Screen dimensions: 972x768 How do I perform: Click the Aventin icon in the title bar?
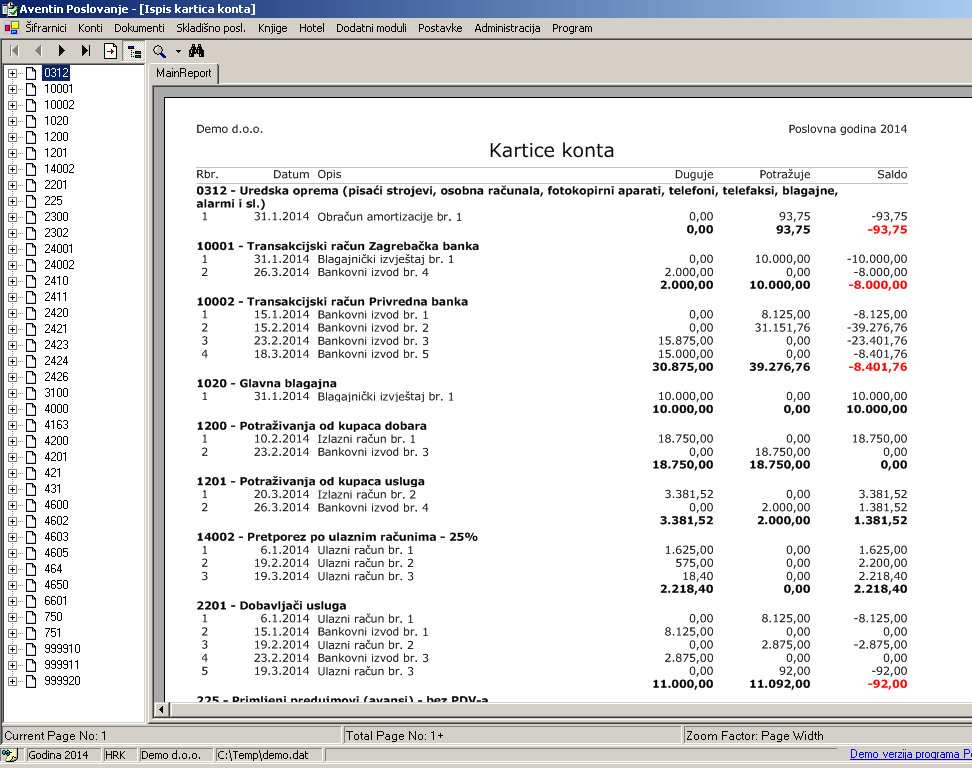point(8,8)
